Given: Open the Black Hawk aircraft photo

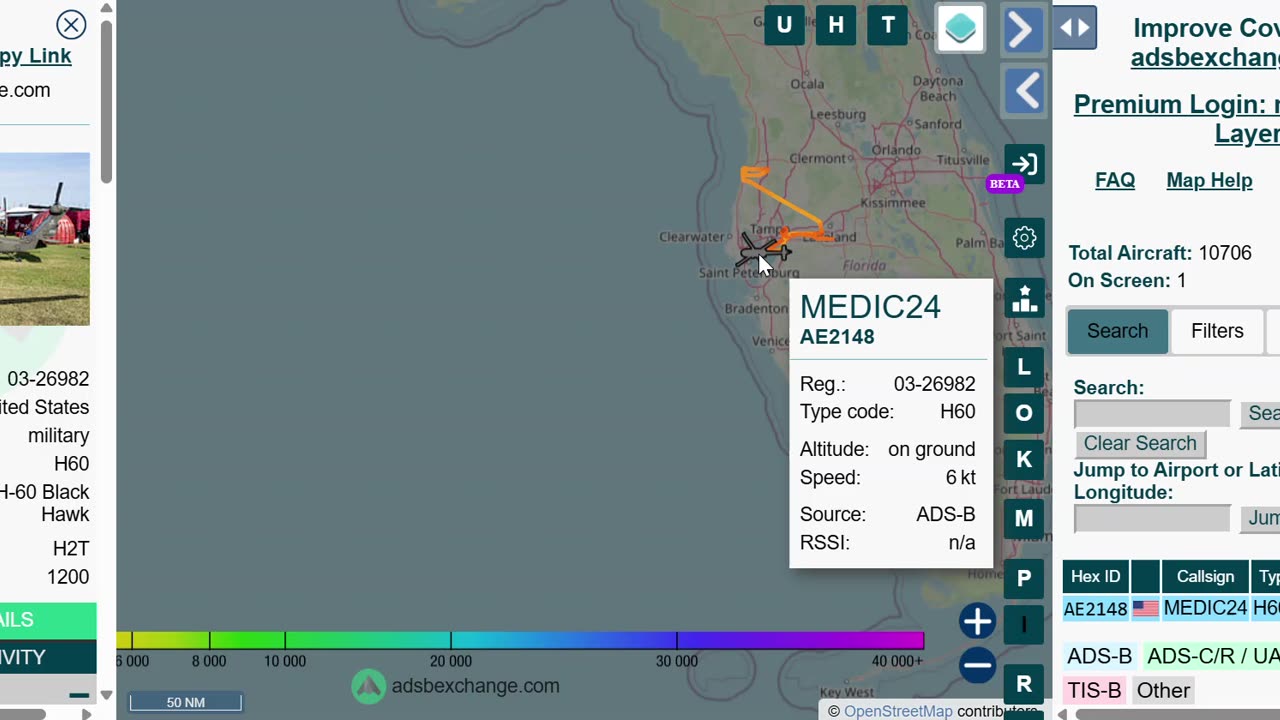Looking at the screenshot, I should pos(45,239).
